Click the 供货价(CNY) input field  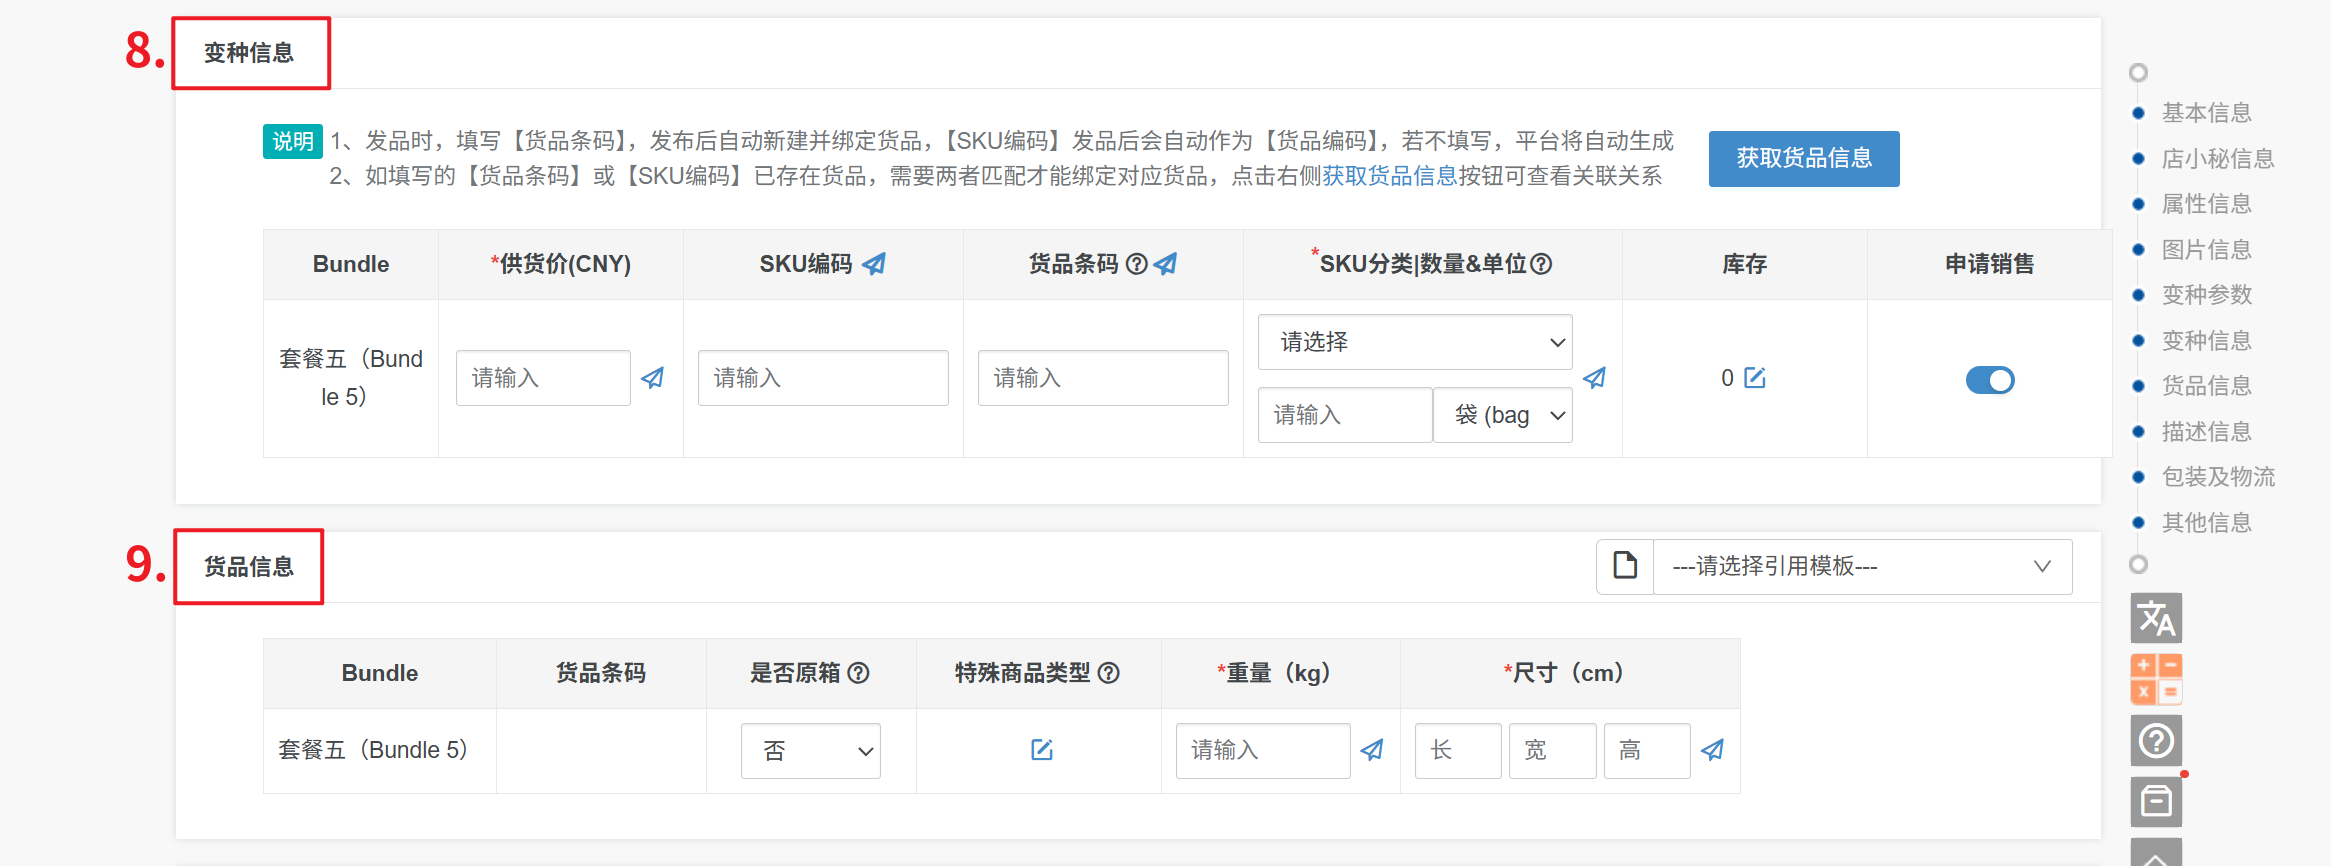tap(542, 378)
